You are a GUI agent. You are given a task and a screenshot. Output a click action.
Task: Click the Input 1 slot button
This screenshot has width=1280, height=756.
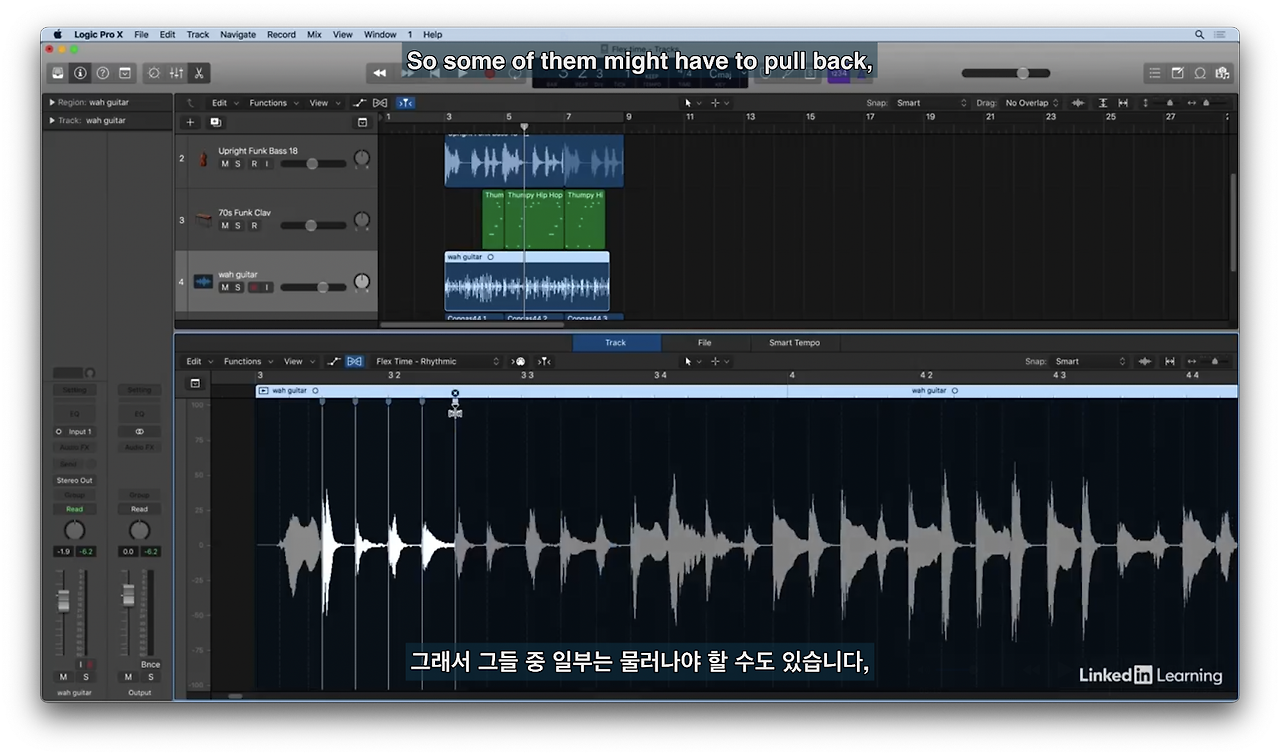[x=74, y=432]
